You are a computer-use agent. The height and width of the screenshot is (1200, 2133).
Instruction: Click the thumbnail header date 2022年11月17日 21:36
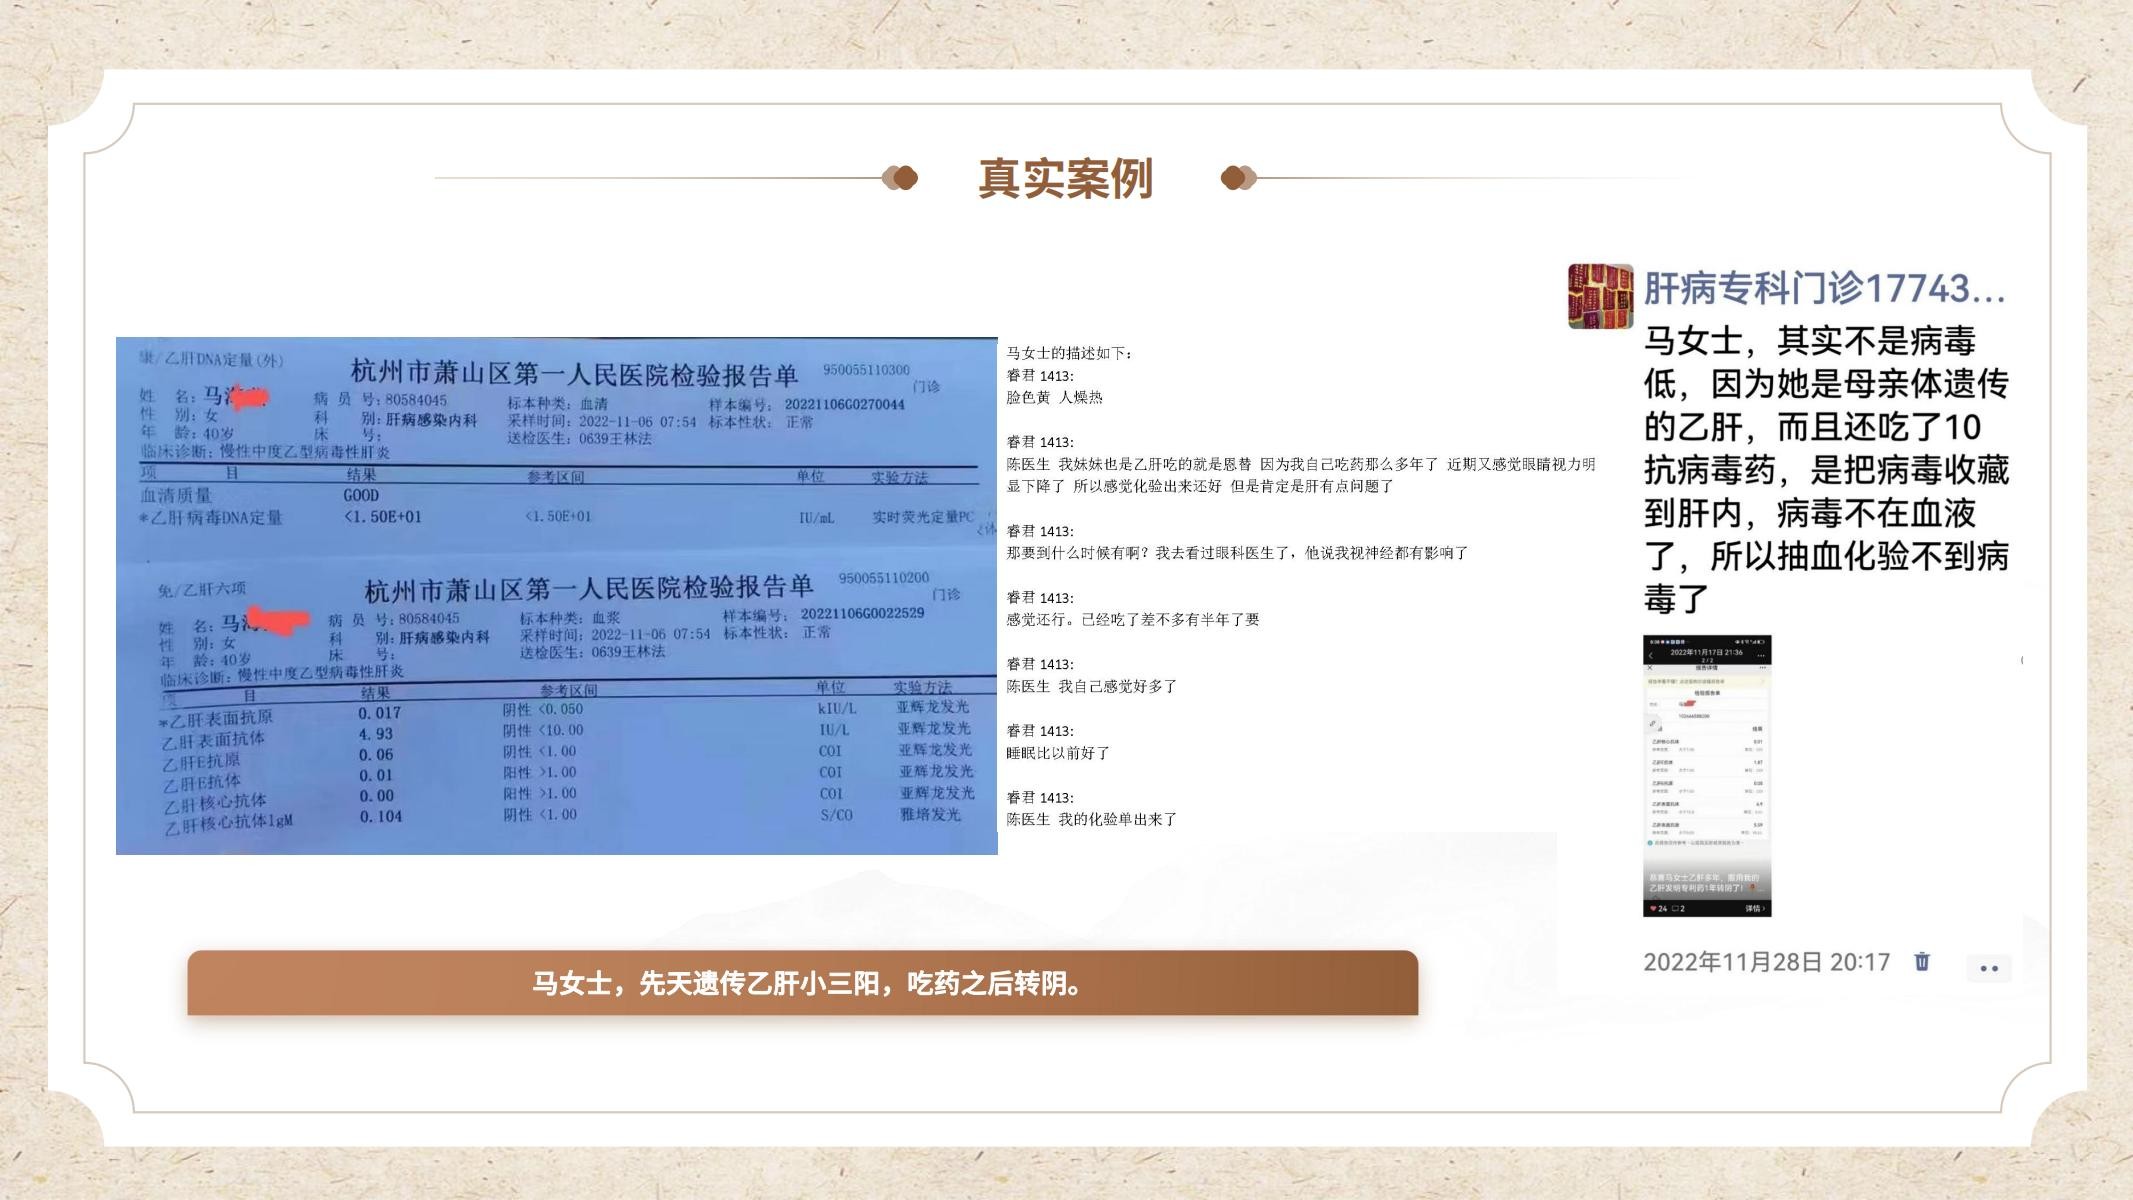coord(1707,652)
